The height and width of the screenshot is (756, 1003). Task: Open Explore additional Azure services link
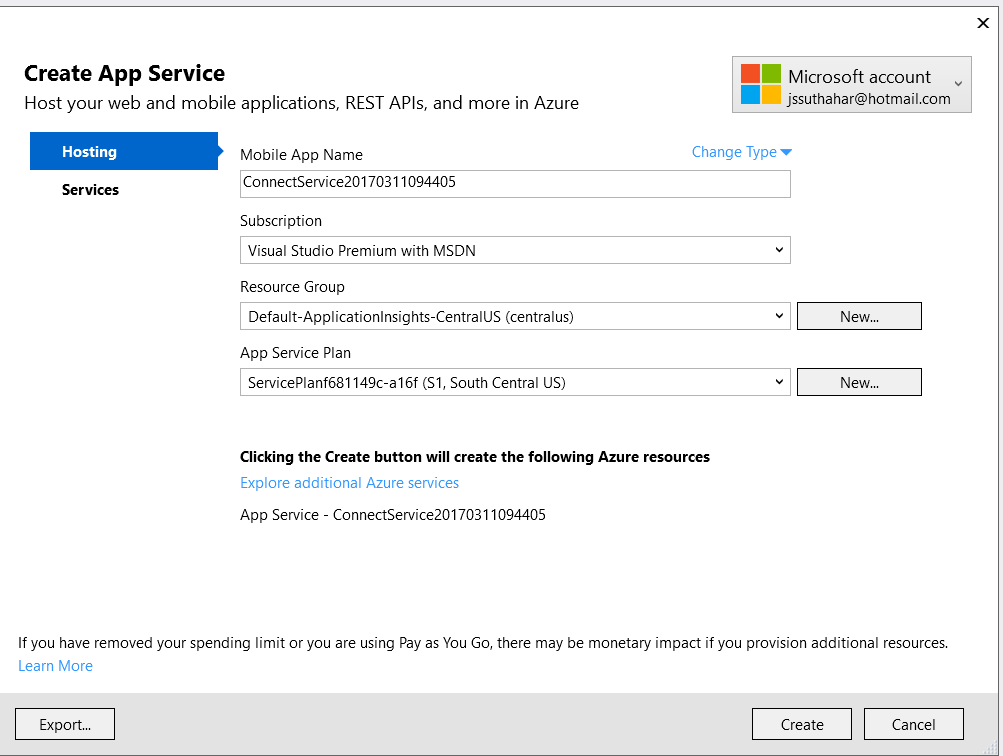pyautogui.click(x=349, y=483)
